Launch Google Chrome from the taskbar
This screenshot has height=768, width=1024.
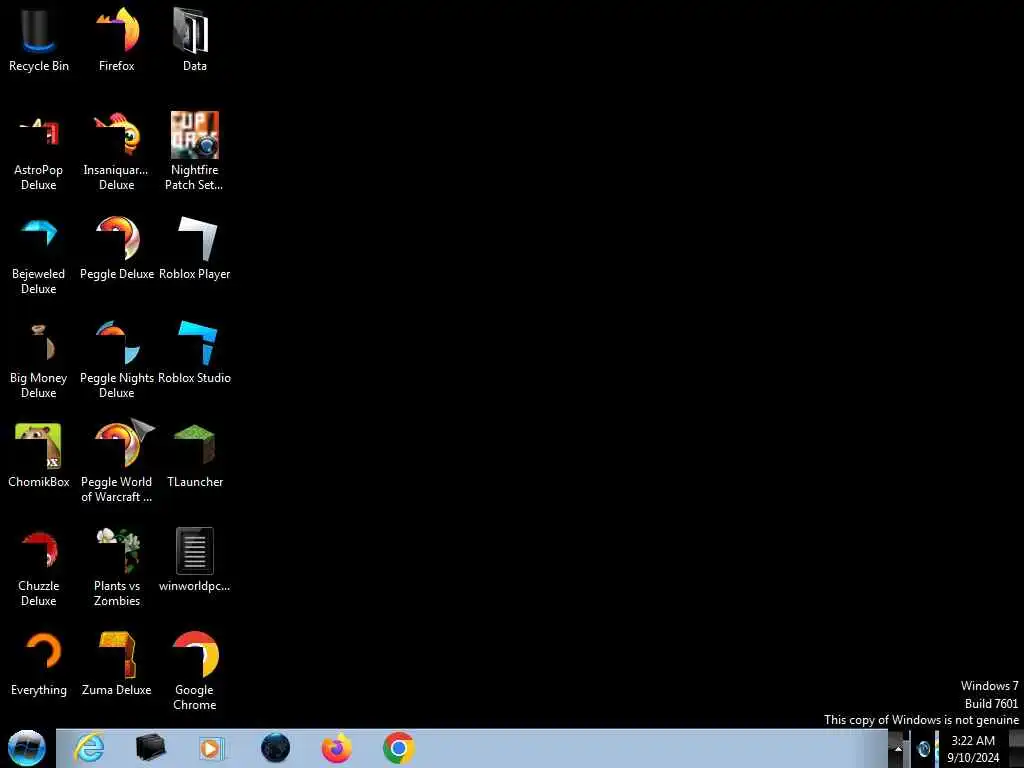[398, 748]
